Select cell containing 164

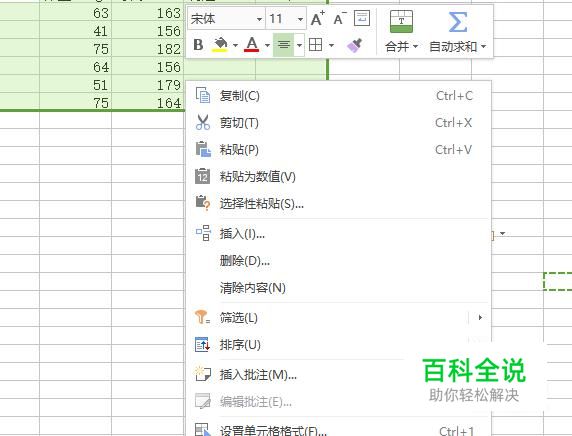coord(148,102)
